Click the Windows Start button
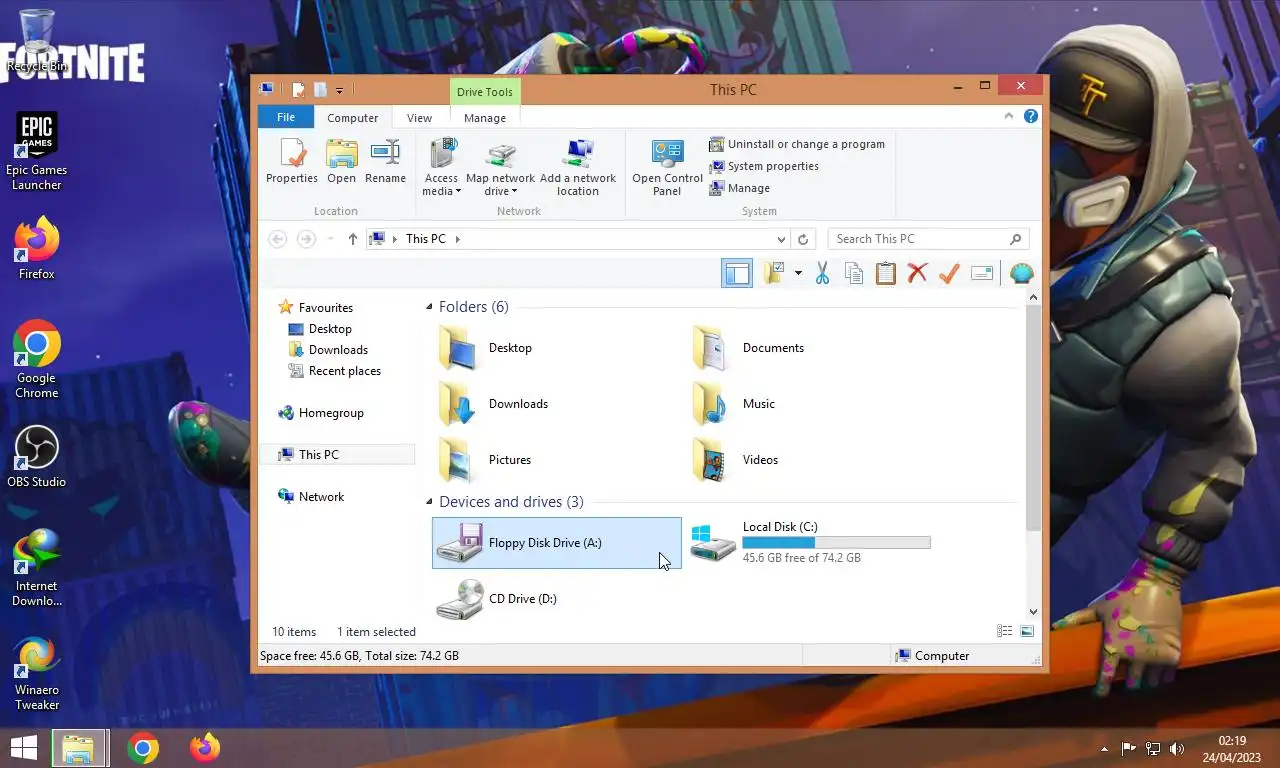The height and width of the screenshot is (768, 1280). pyautogui.click(x=23, y=747)
